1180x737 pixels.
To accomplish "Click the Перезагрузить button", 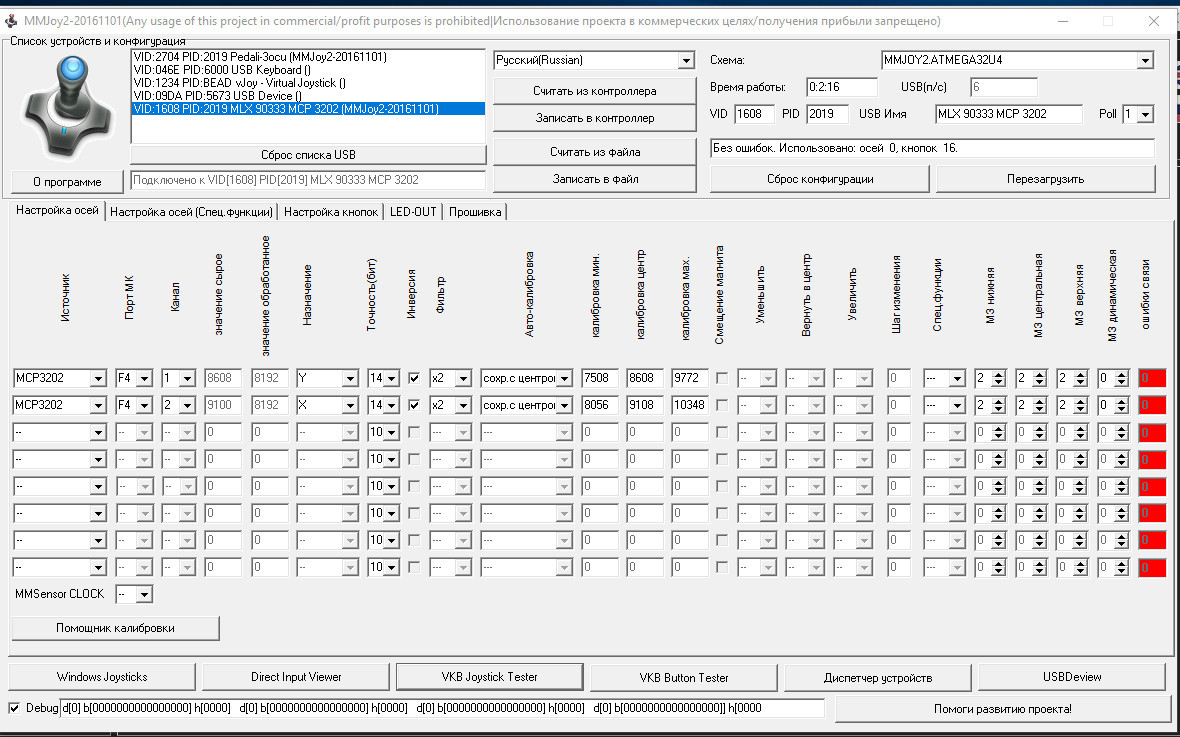I will pos(1045,179).
